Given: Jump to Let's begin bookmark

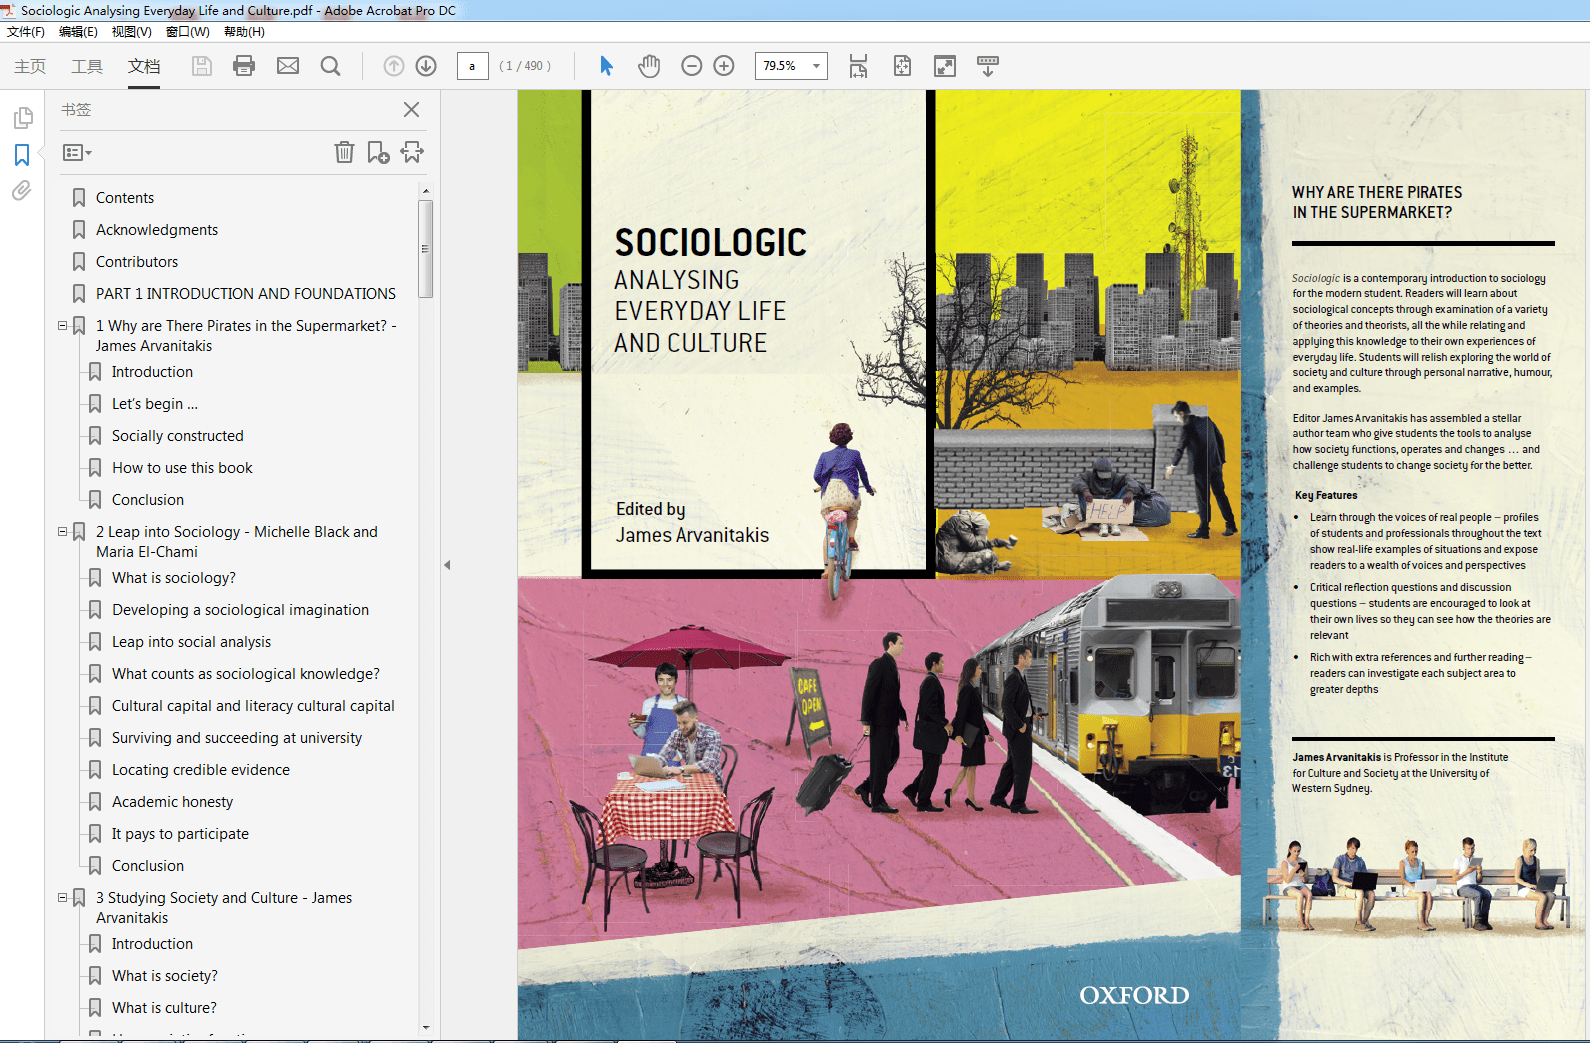Looking at the screenshot, I should [155, 404].
